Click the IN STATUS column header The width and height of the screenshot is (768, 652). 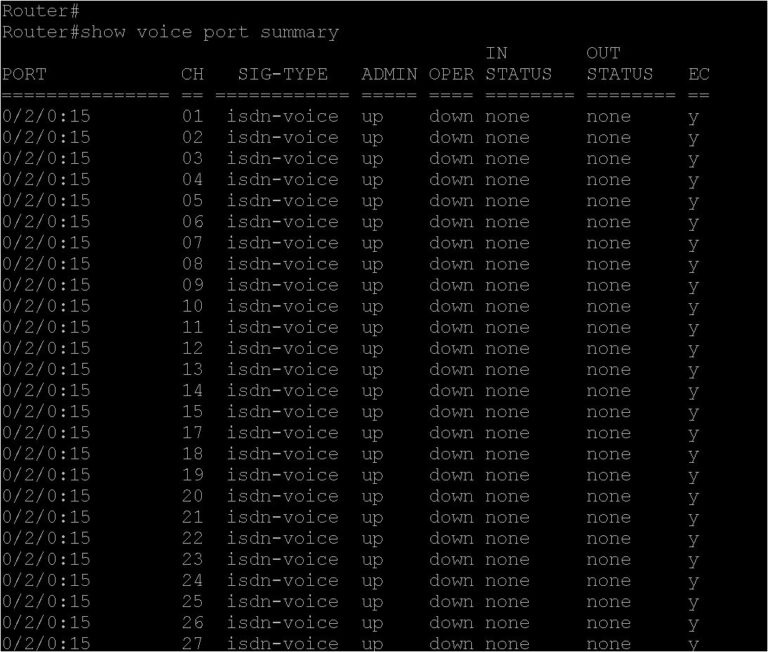[518, 64]
